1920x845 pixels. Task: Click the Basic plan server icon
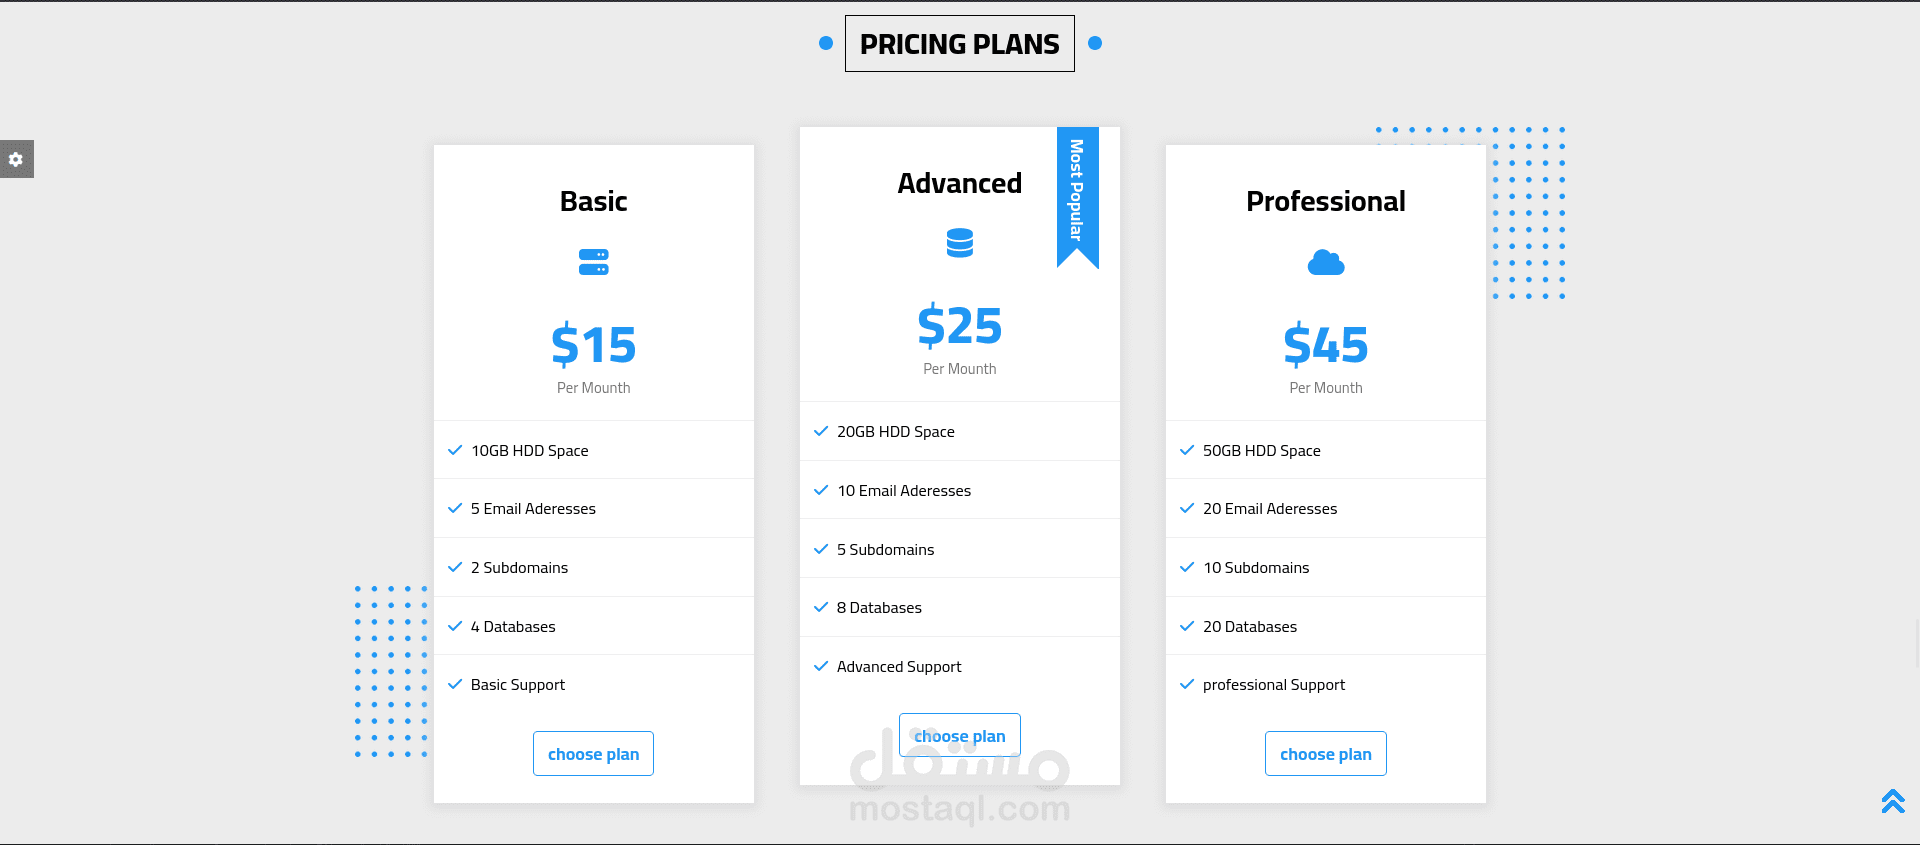[x=594, y=262]
